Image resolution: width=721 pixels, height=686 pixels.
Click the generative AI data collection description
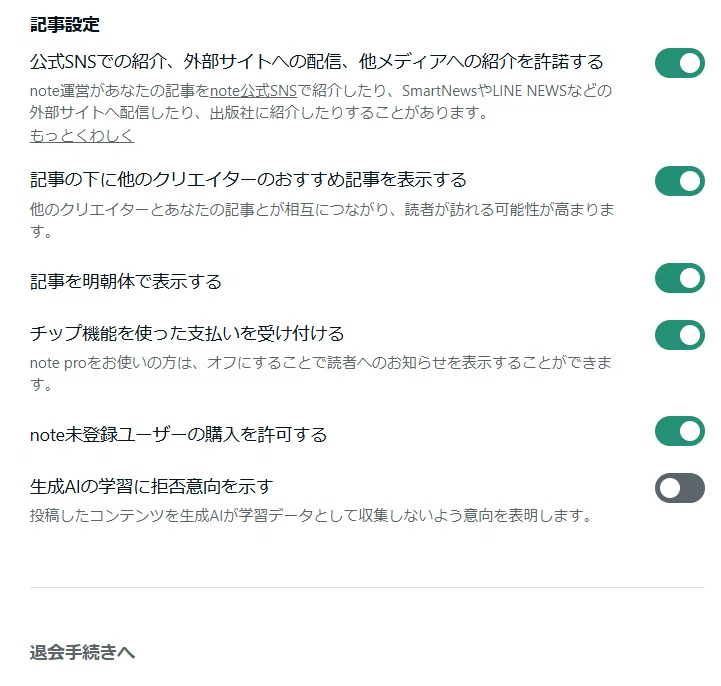[x=311, y=515]
